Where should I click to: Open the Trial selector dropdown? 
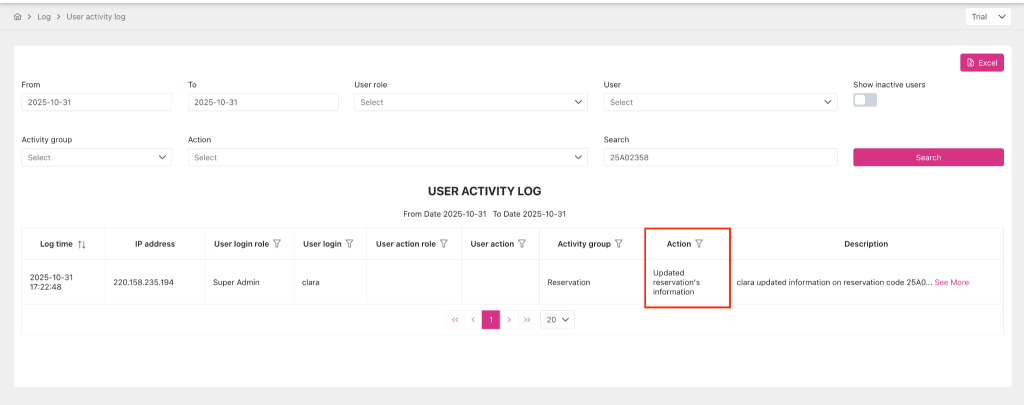coord(988,17)
